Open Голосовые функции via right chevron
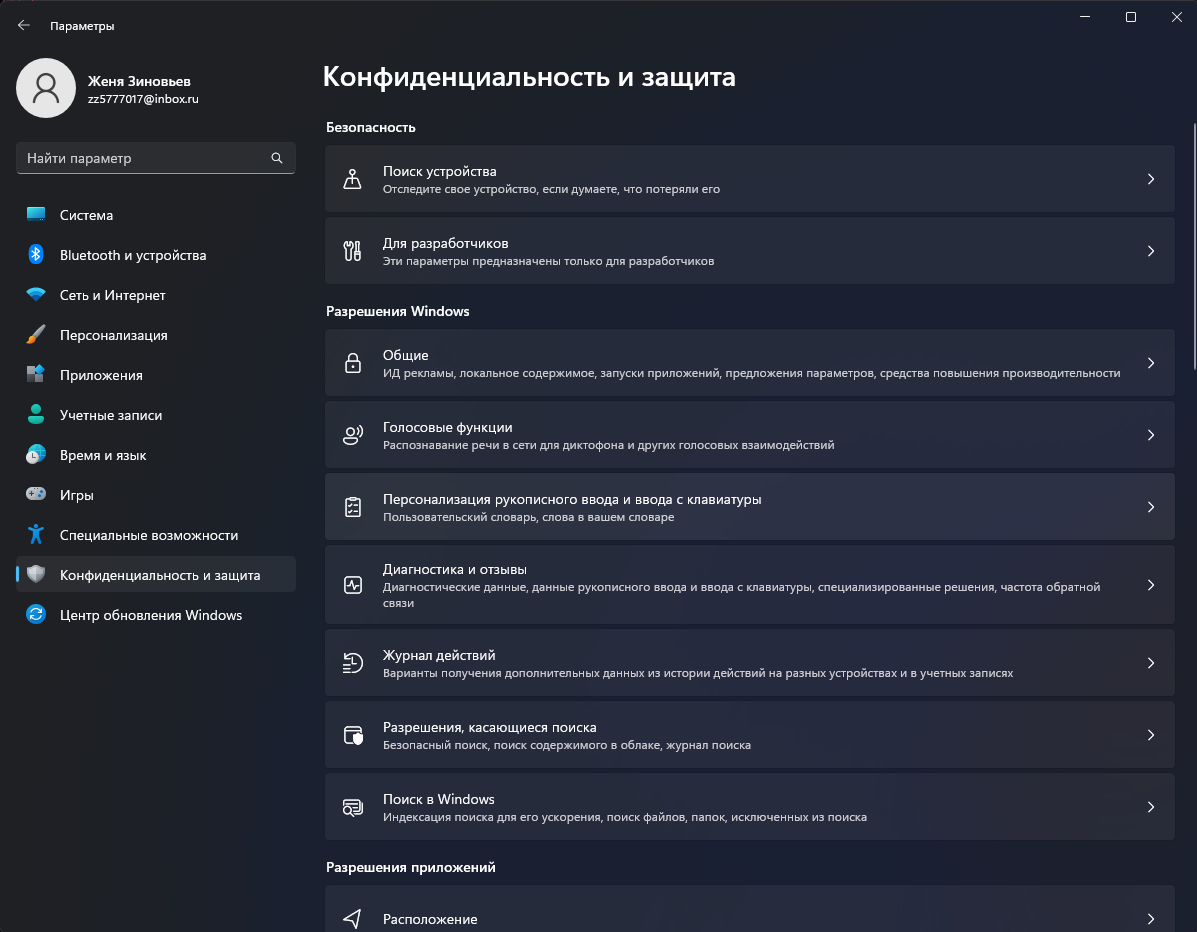Viewport: 1197px width, 932px height. (x=1150, y=434)
